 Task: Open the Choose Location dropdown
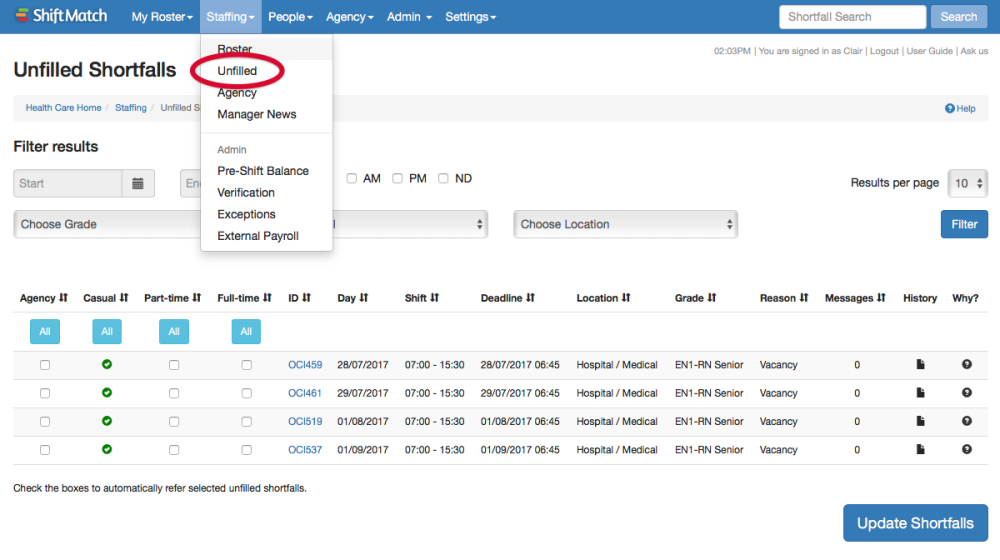pyautogui.click(x=626, y=225)
